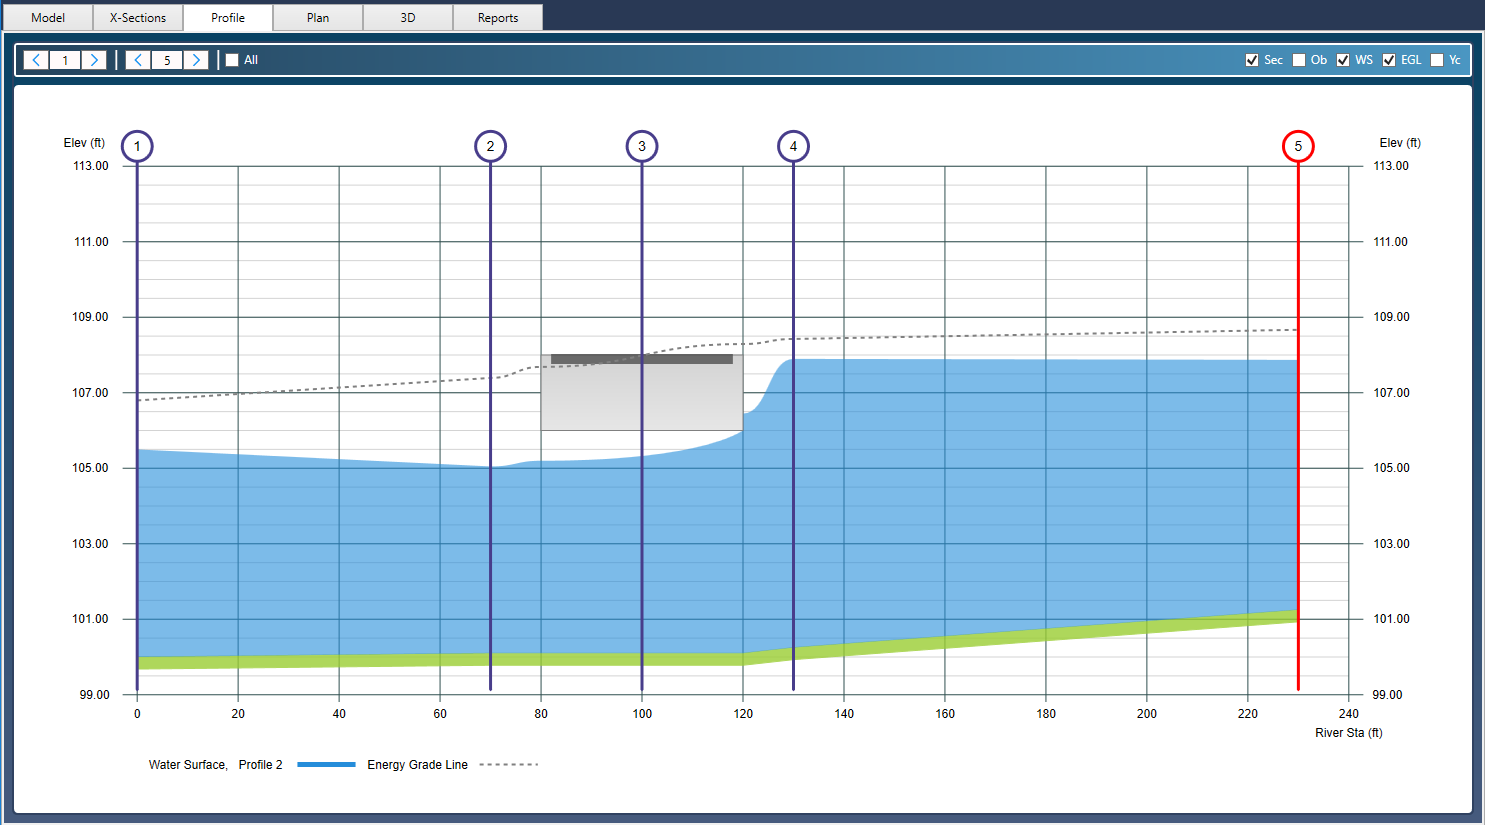Click the right arrow beside the 5 box
Viewport: 1485px width, 825px height.
tap(197, 59)
